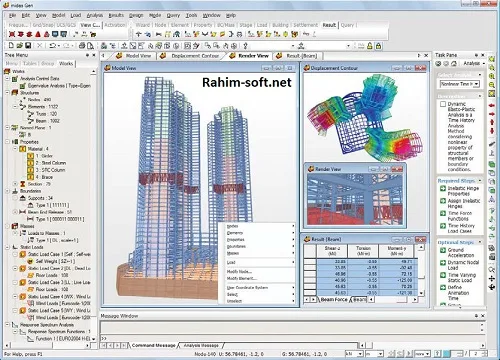500x360 pixels.
Task: Click Tree Menu horizontal scrollbar
Action: pos(47,346)
